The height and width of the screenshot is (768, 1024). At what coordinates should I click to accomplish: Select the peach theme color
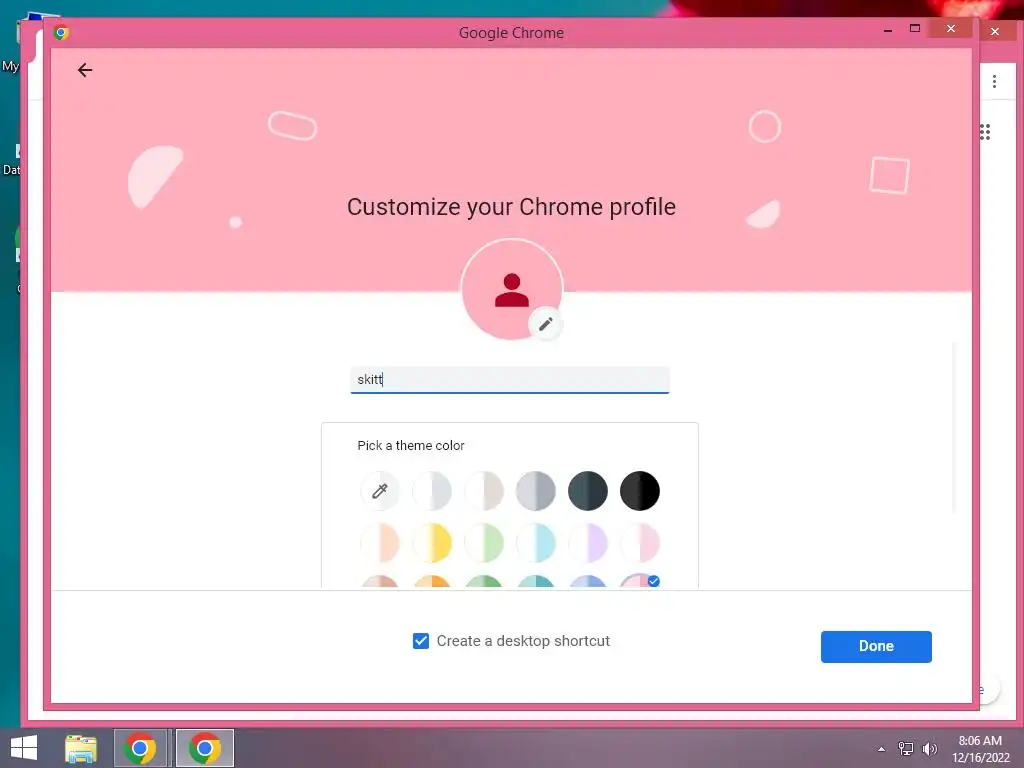(379, 543)
